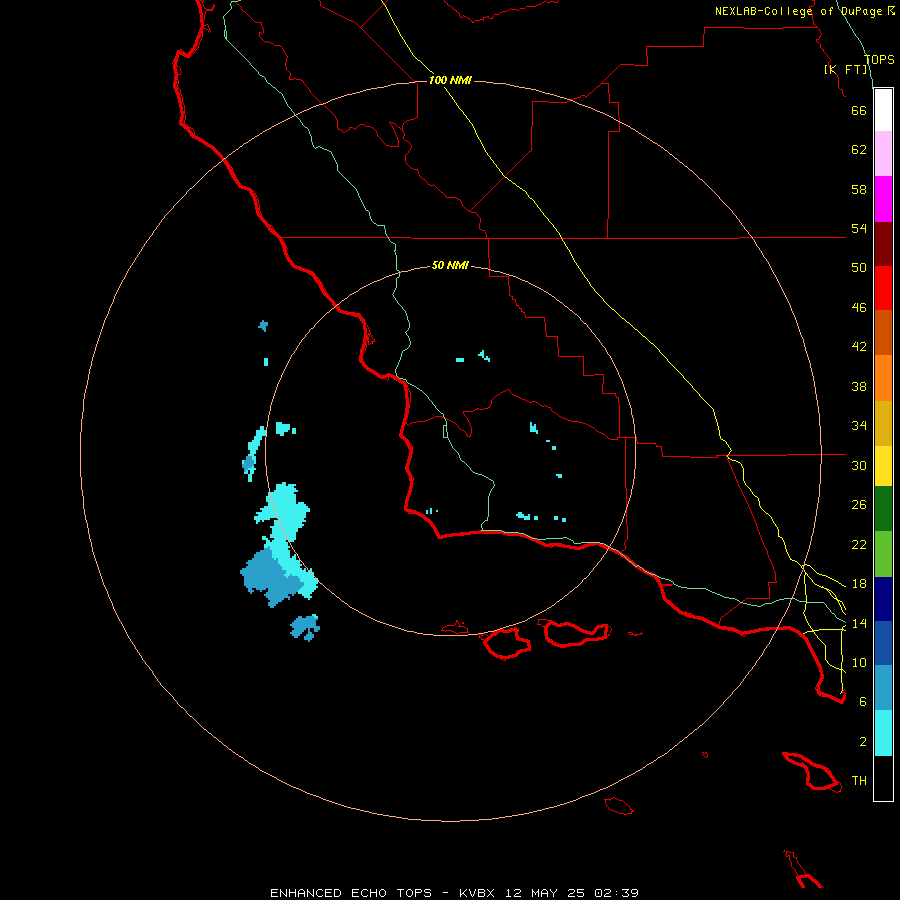
Task: Click the ENHANCED ECHO TOPS caption text
Action: [x=351, y=893]
